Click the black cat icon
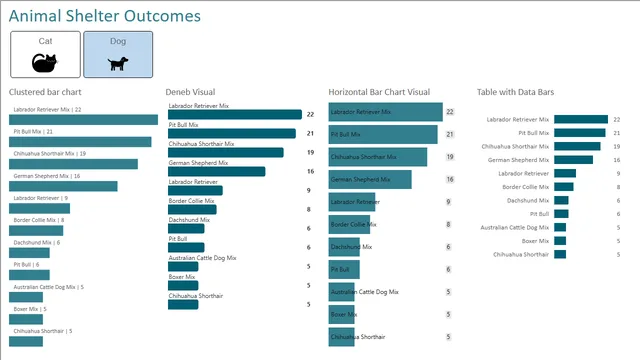 coord(45,63)
